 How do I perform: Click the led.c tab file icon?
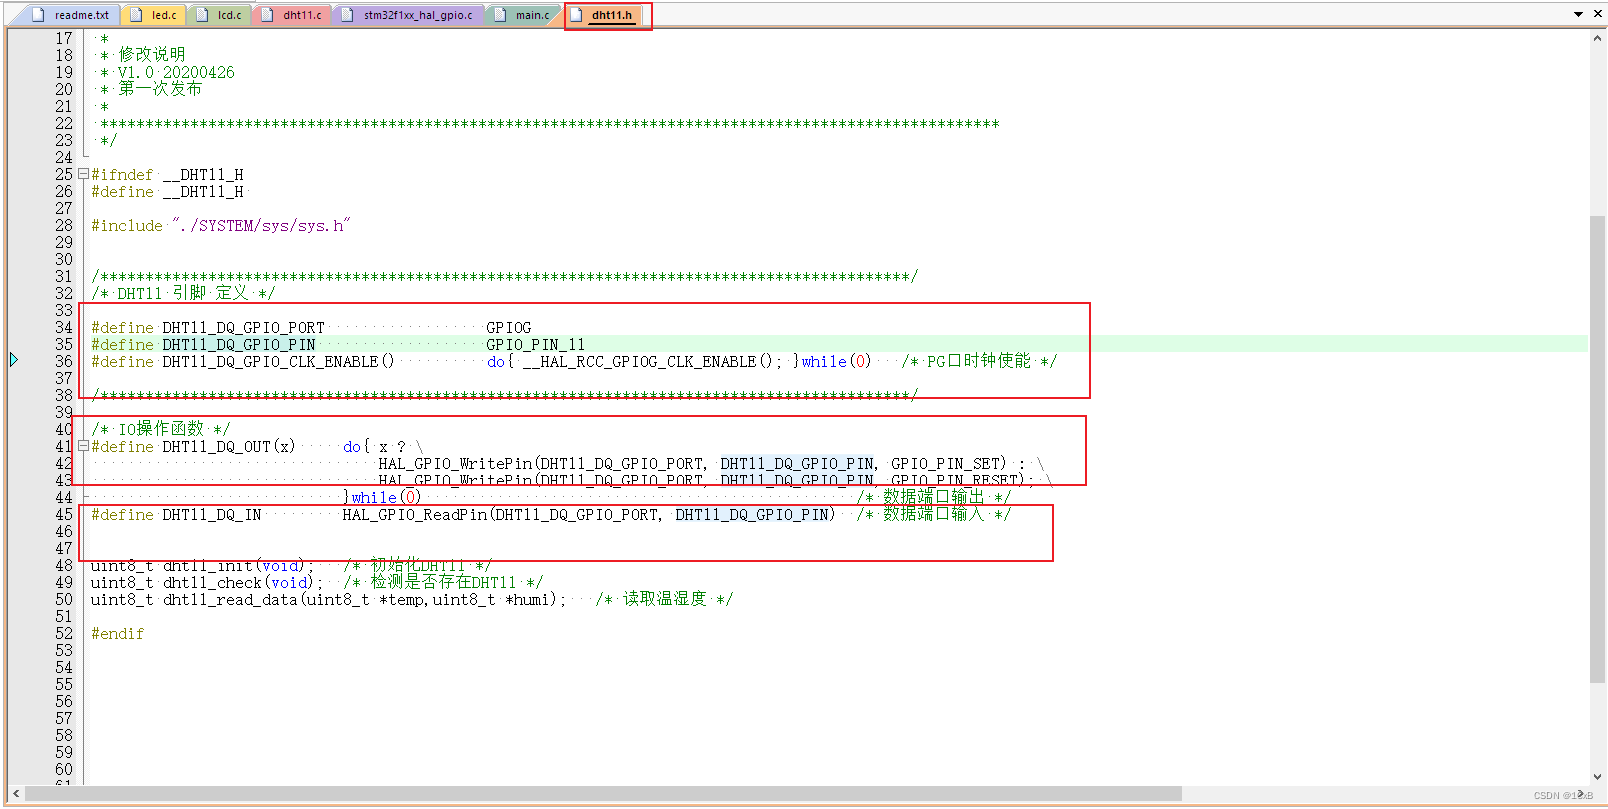tap(136, 15)
